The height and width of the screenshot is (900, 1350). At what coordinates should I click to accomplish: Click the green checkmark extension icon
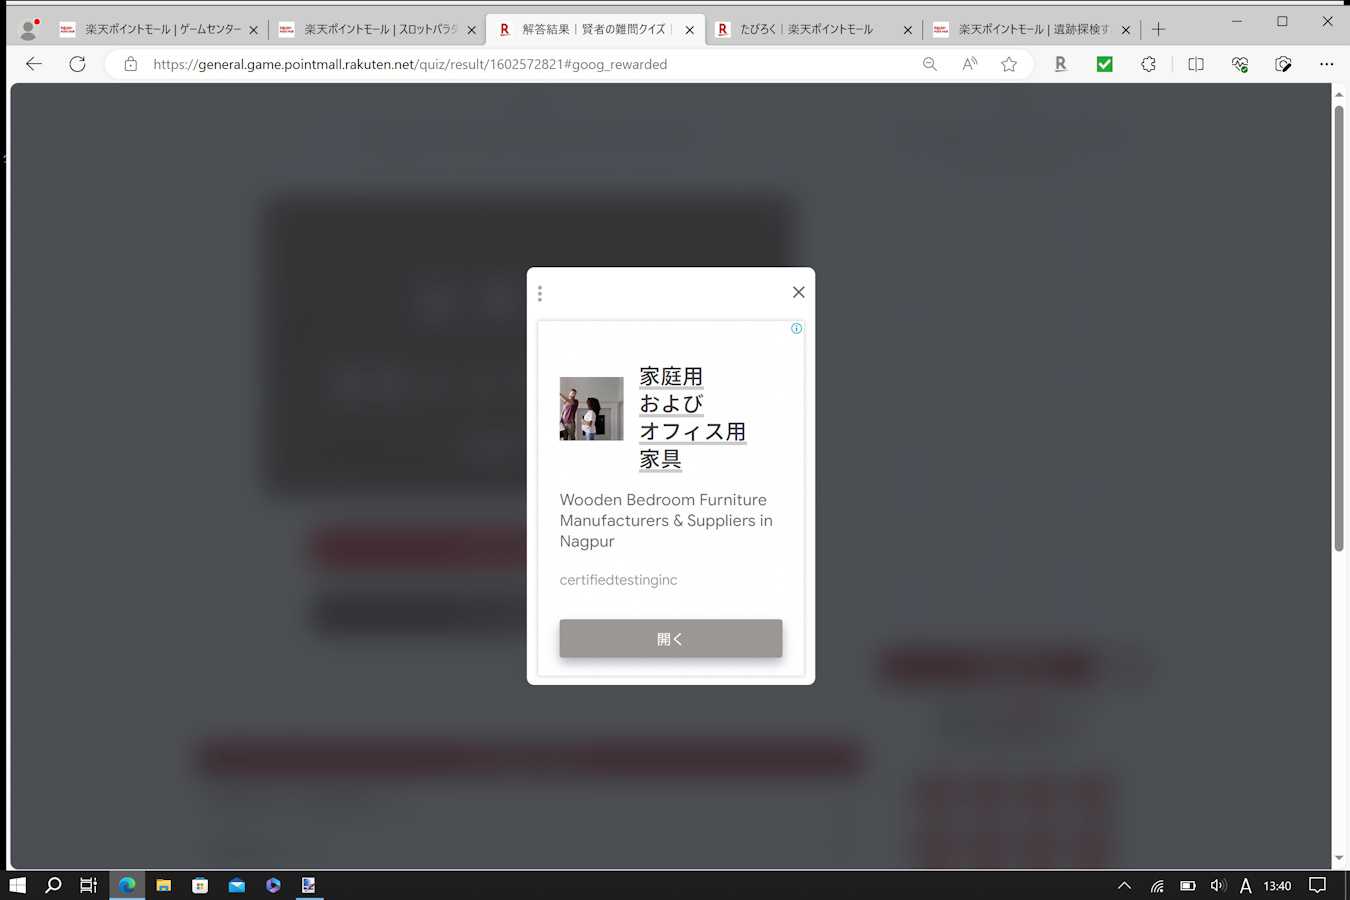pos(1104,64)
